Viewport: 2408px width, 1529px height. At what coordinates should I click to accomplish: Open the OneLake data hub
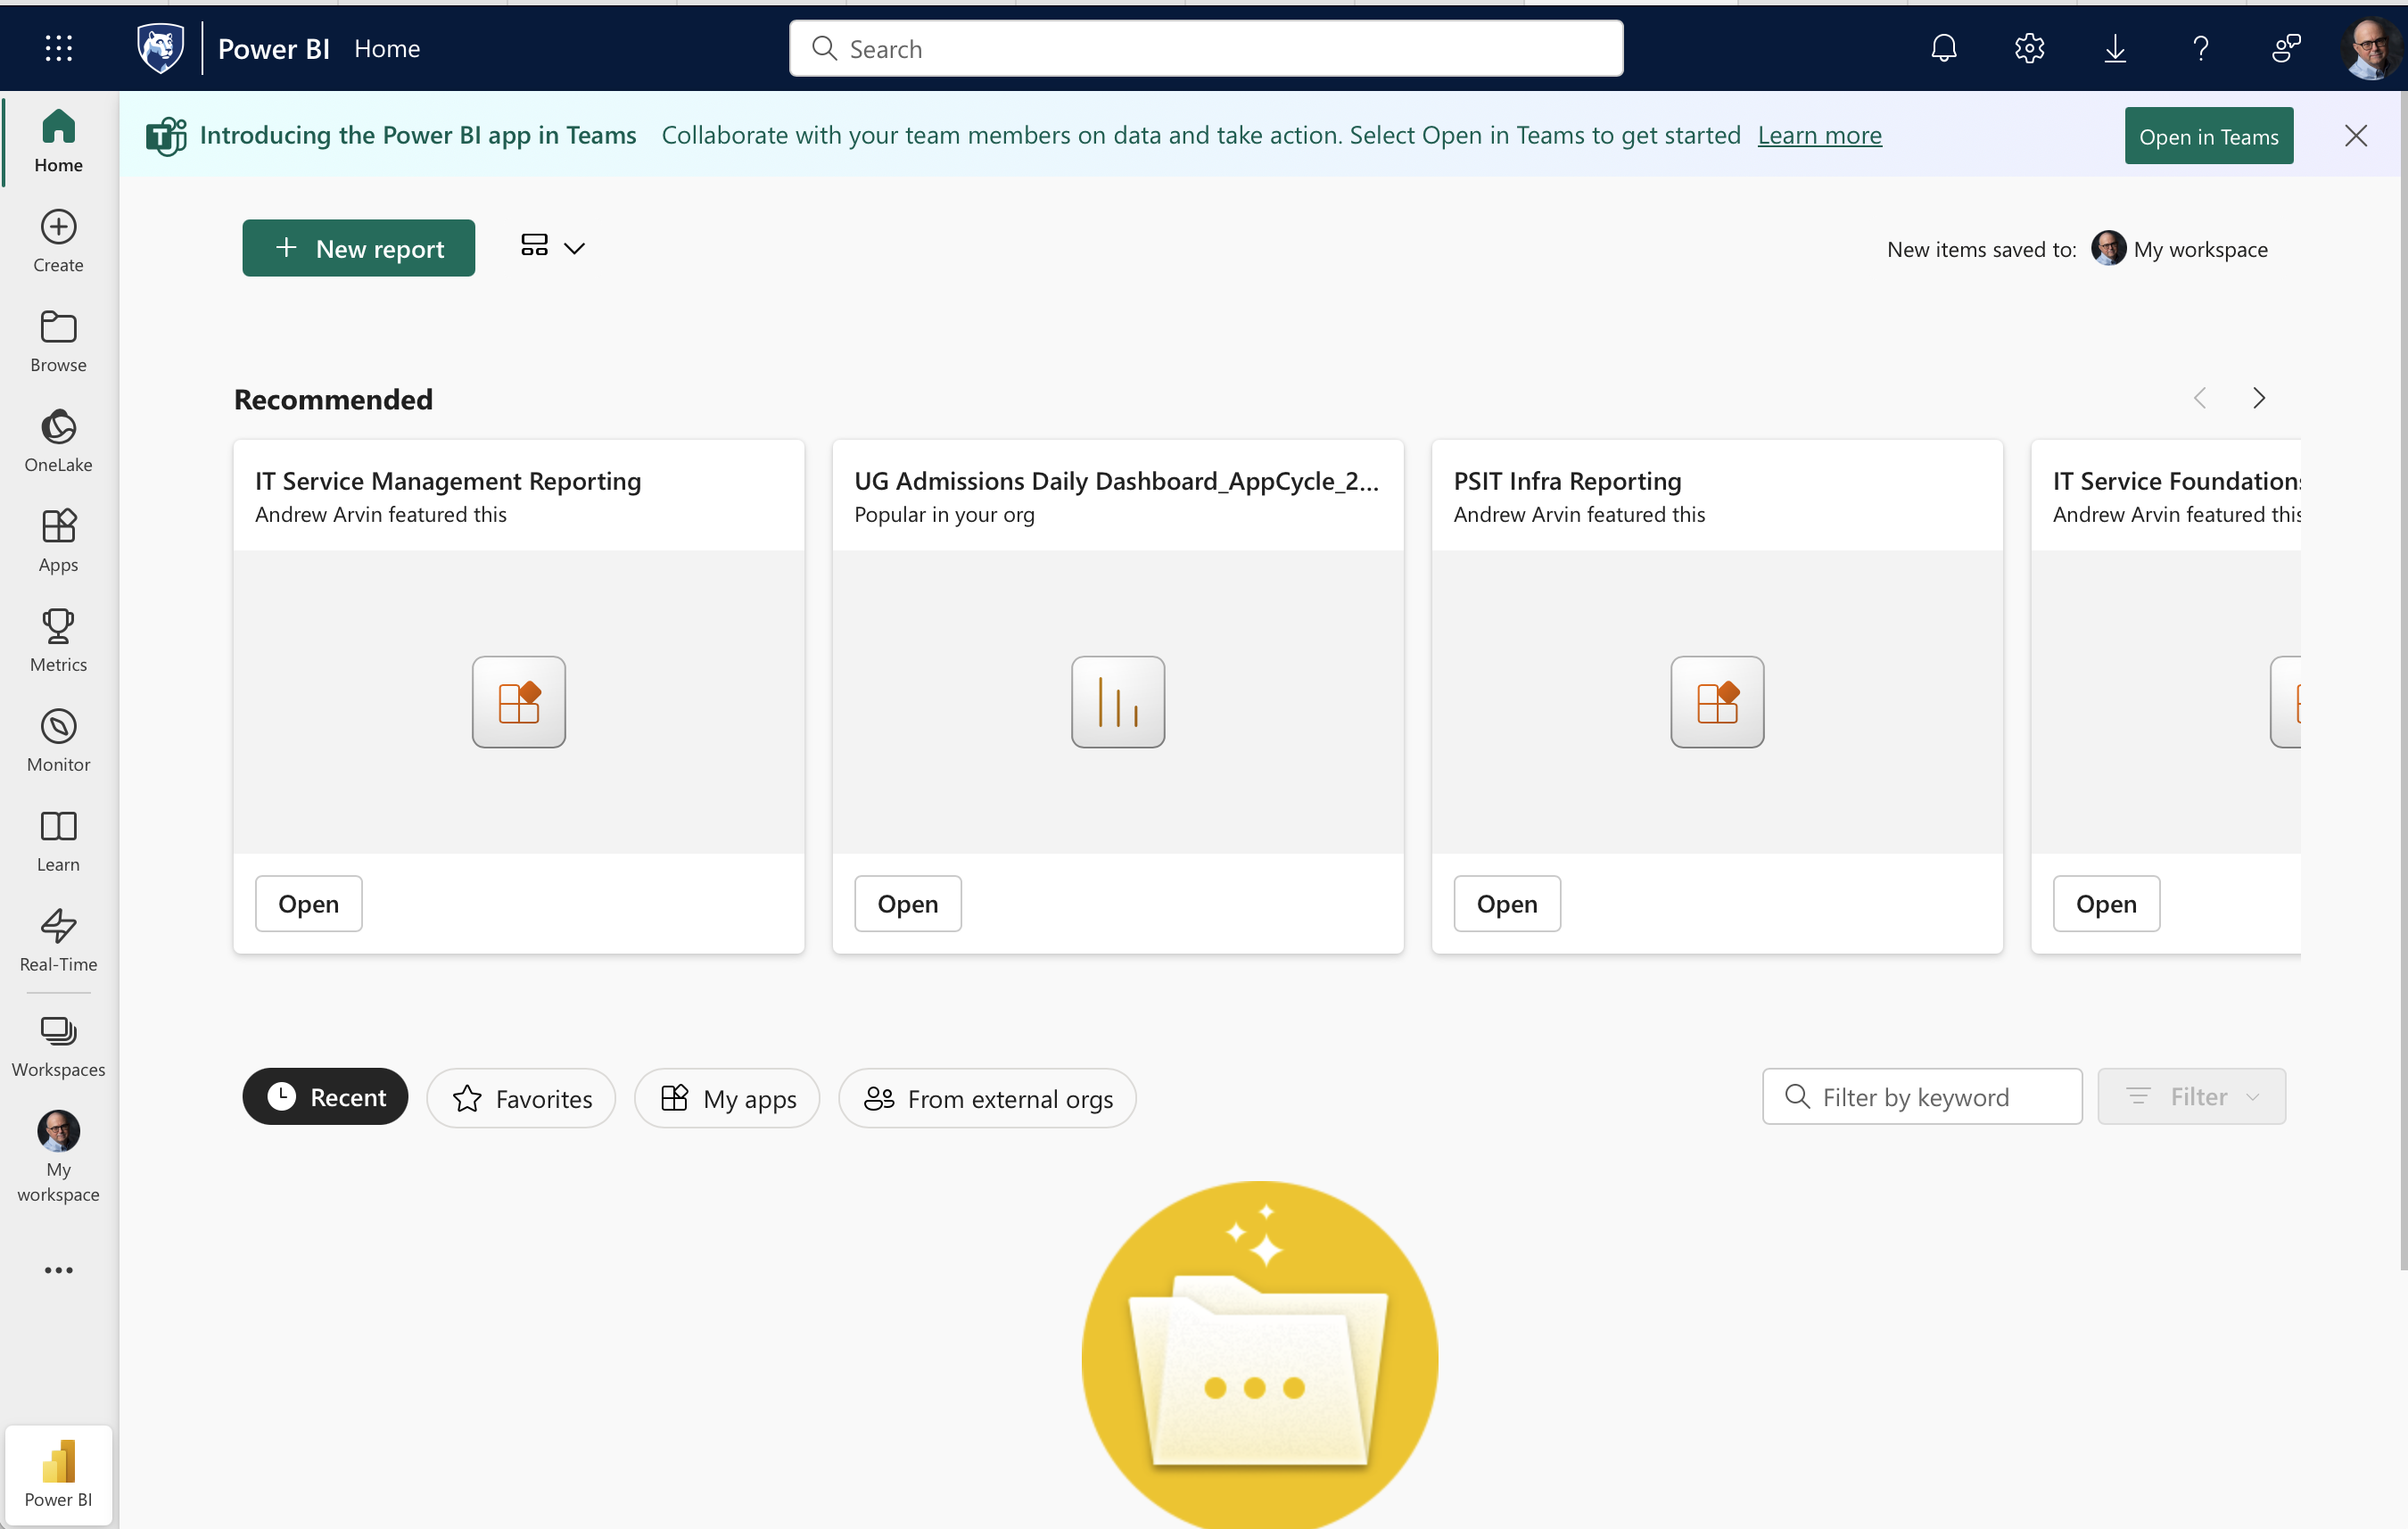pos(58,440)
